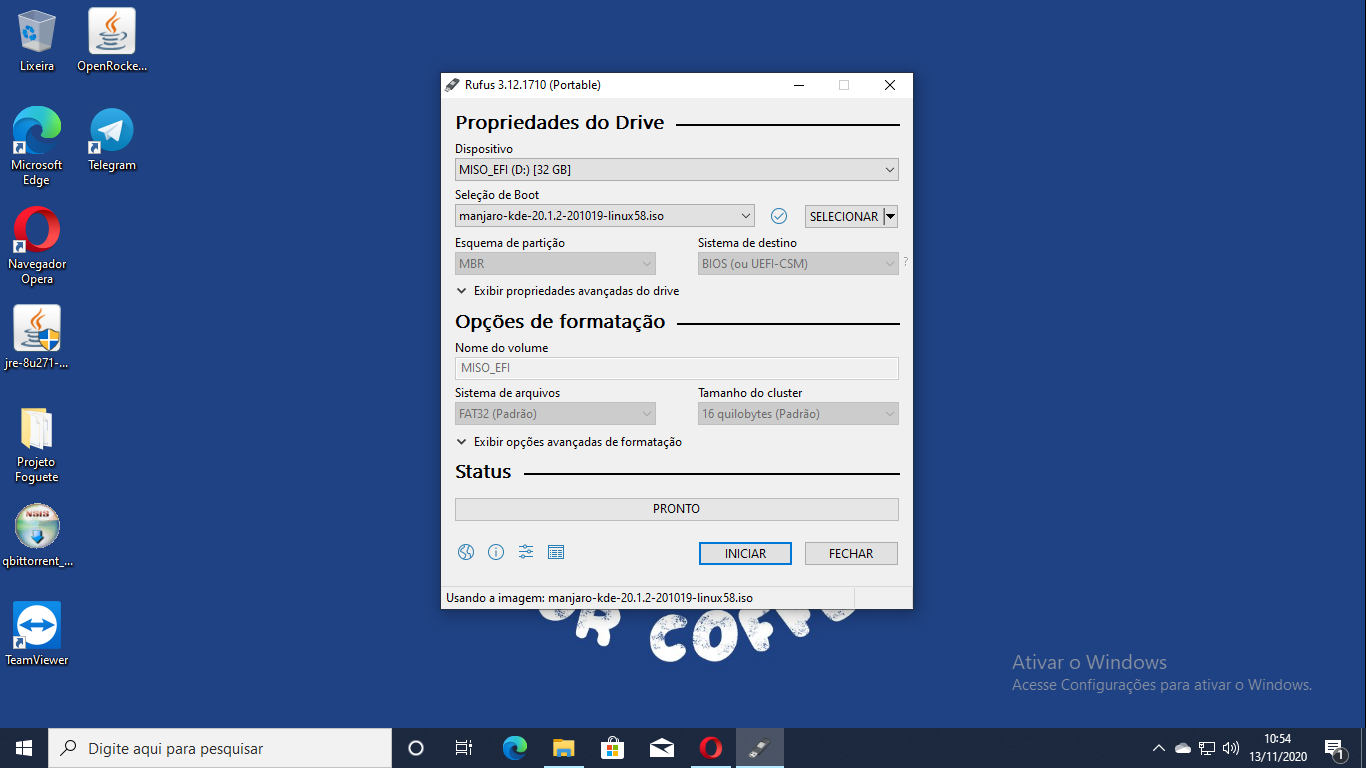1366x768 pixels.
Task: Open the Sistema de destino BIOS dropdown
Action: [x=798, y=264]
